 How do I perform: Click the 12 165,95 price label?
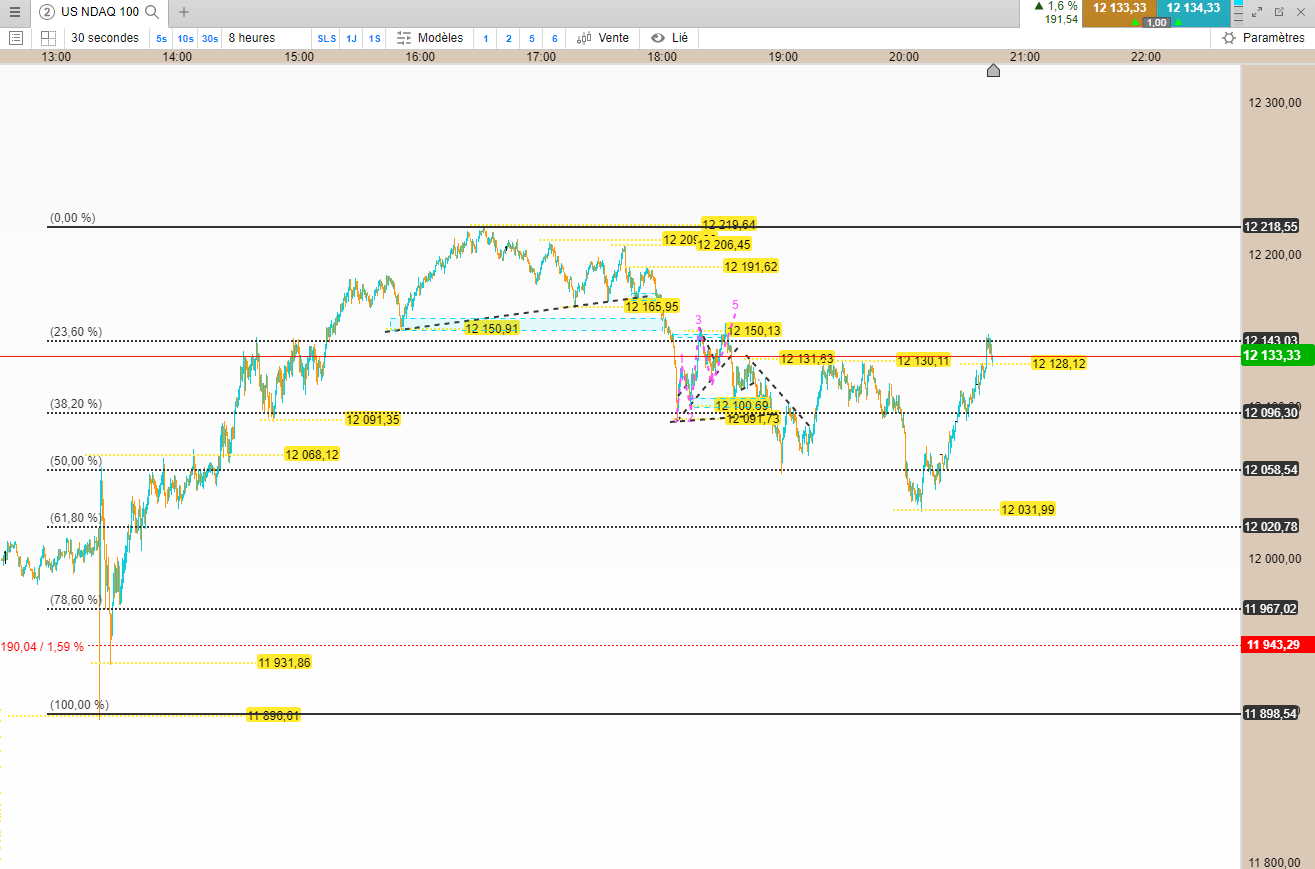click(x=652, y=306)
